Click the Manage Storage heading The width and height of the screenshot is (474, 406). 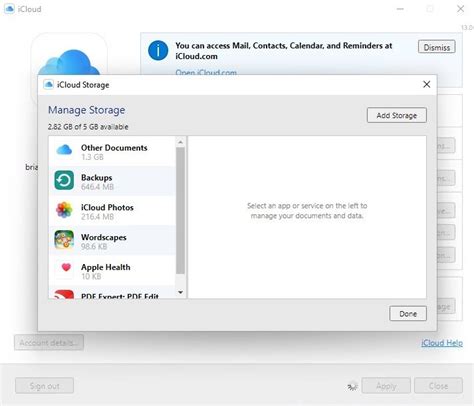point(87,110)
